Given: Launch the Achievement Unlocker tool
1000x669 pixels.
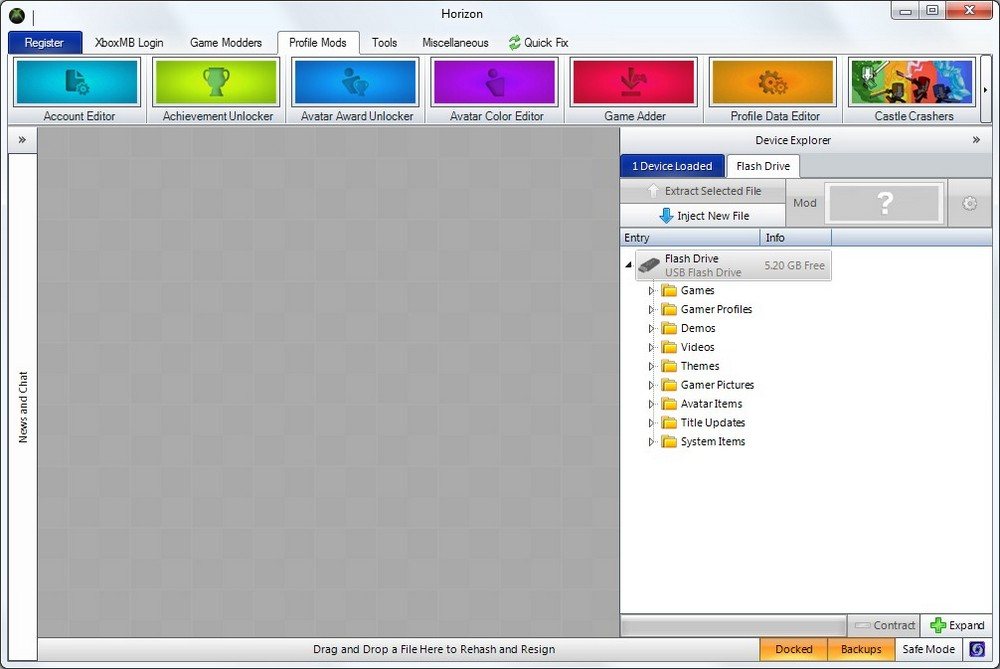Looking at the screenshot, I should tap(216, 90).
